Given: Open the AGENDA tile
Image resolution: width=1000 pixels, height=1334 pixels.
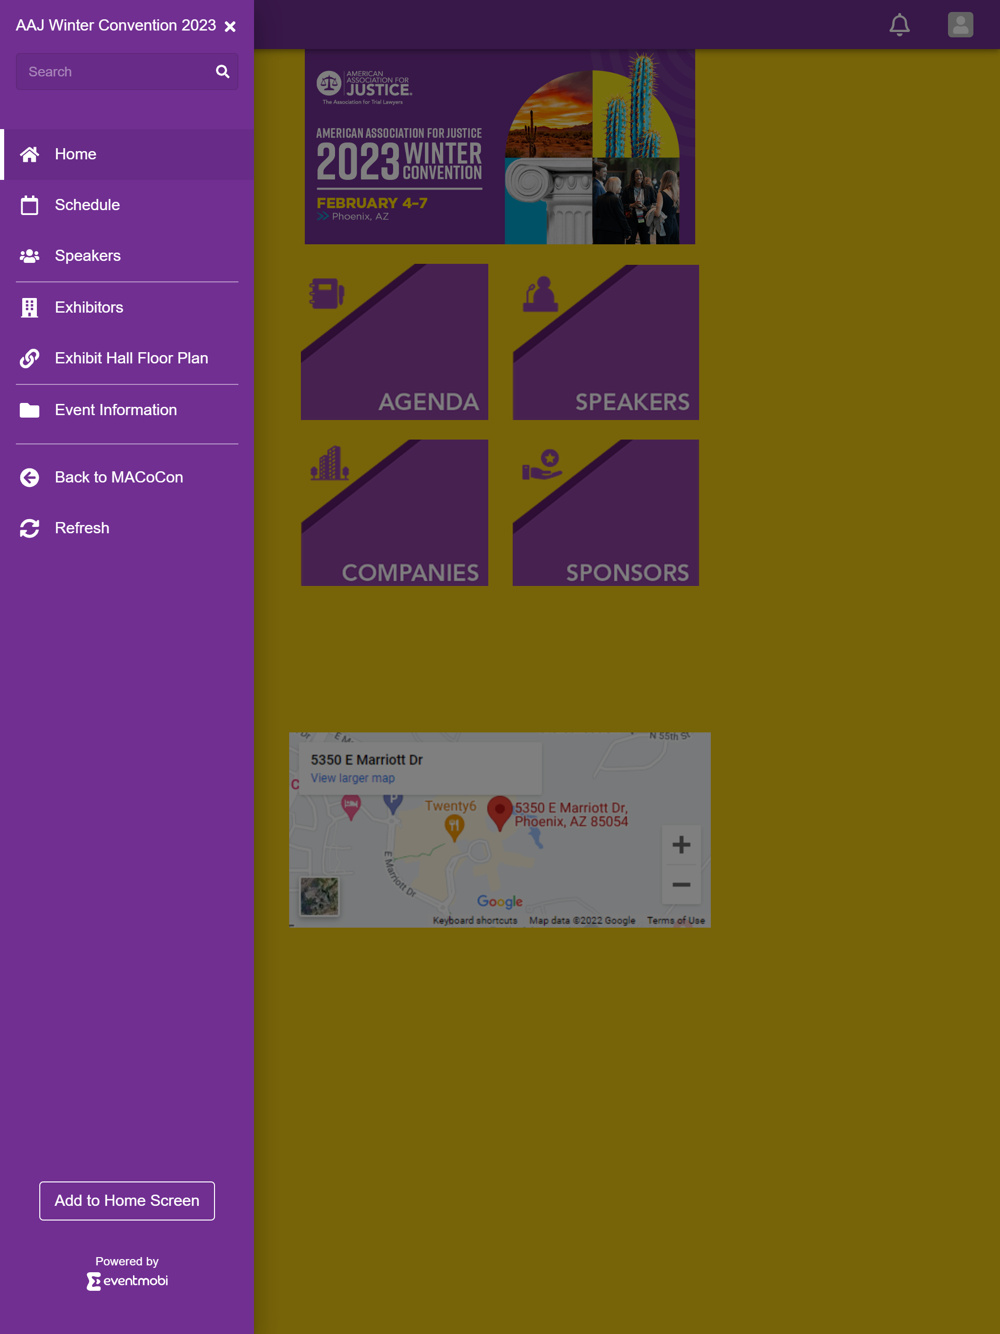Looking at the screenshot, I should [x=395, y=342].
